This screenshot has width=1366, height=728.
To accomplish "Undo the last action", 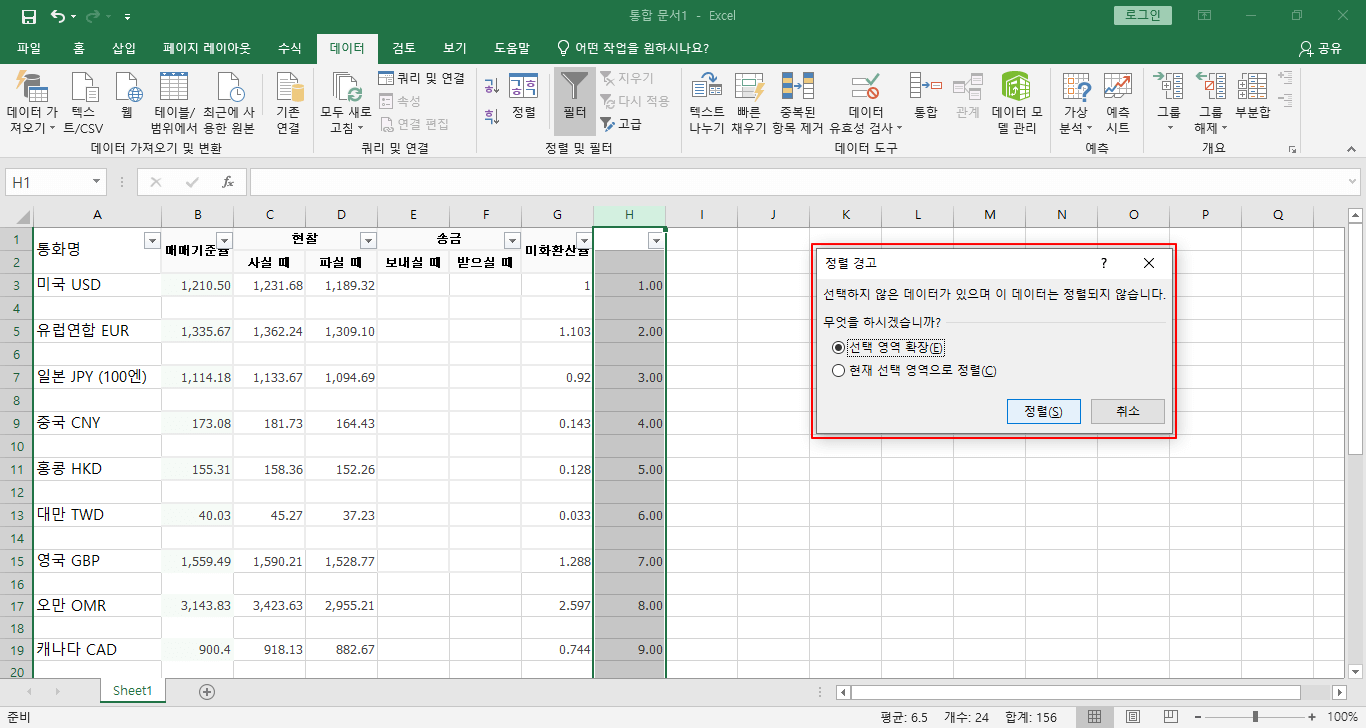I will (59, 16).
